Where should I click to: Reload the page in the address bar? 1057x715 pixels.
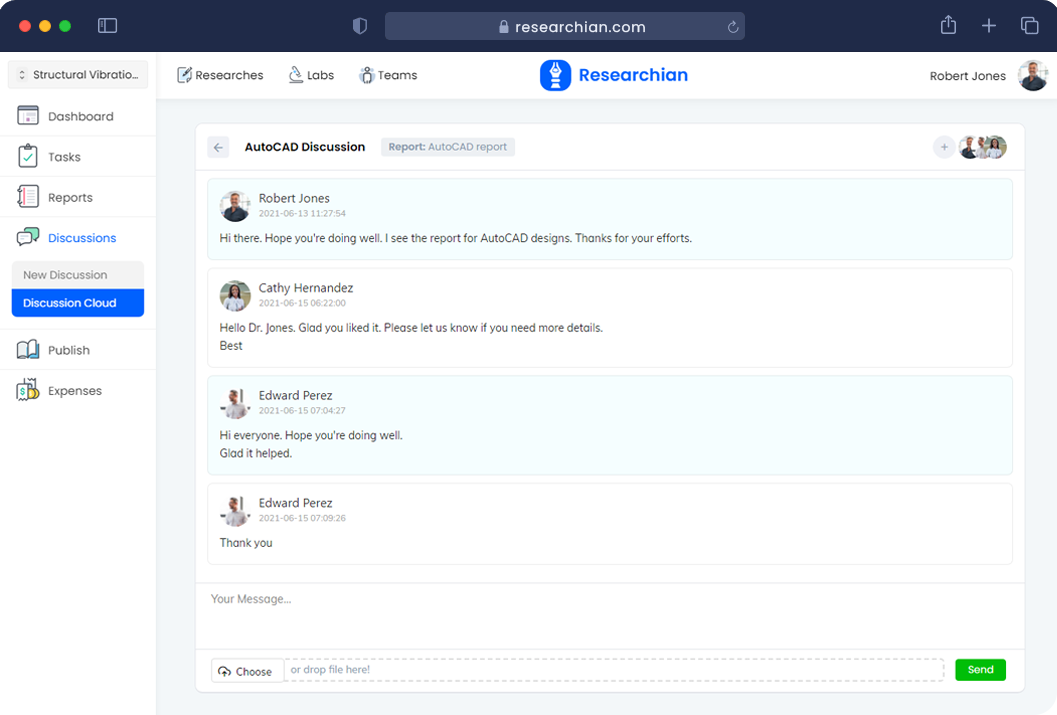tap(733, 27)
